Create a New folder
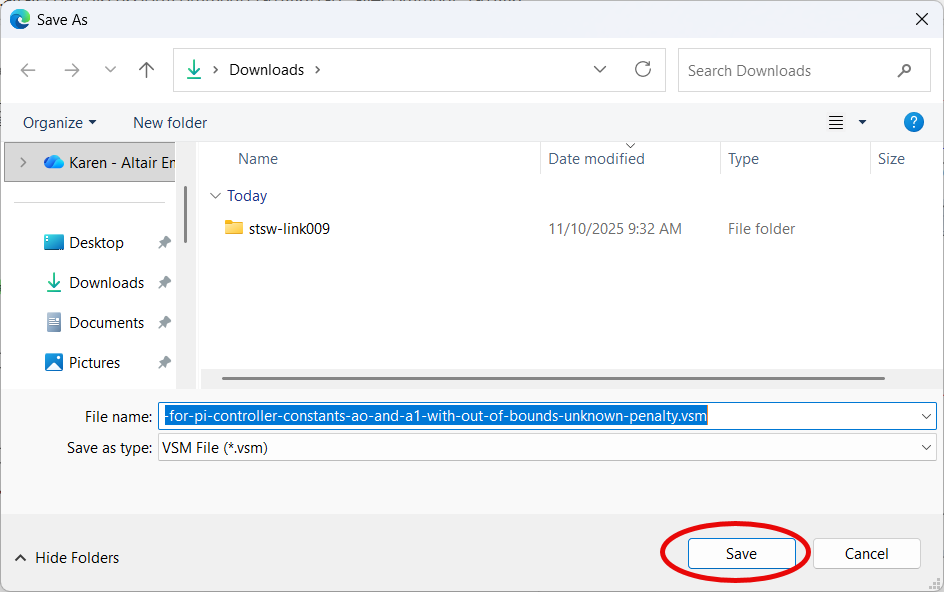The width and height of the screenshot is (944, 592). [x=170, y=123]
